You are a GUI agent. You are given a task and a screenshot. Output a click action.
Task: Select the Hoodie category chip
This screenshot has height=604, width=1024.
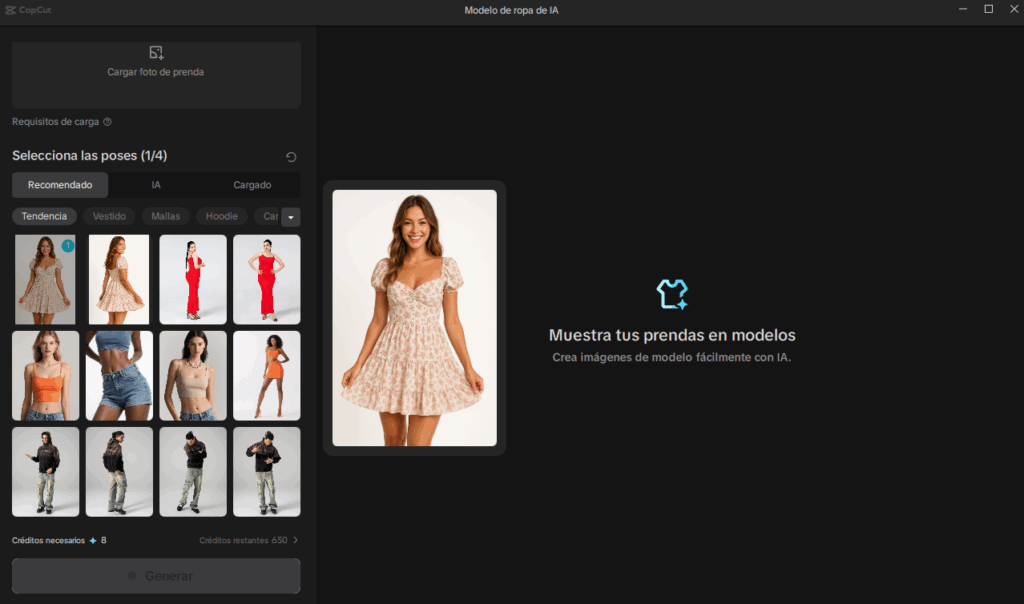pos(222,216)
